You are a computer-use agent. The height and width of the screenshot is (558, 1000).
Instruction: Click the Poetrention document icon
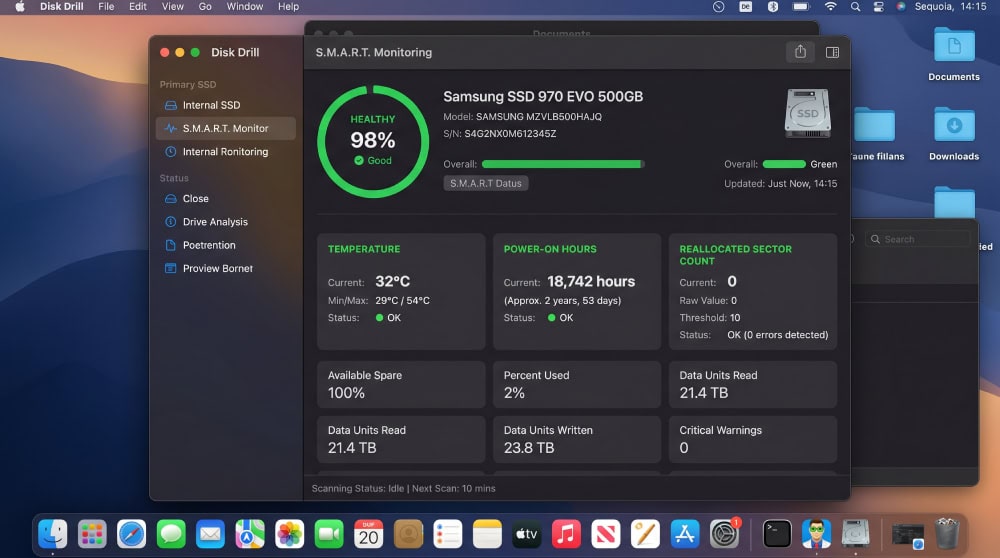170,245
